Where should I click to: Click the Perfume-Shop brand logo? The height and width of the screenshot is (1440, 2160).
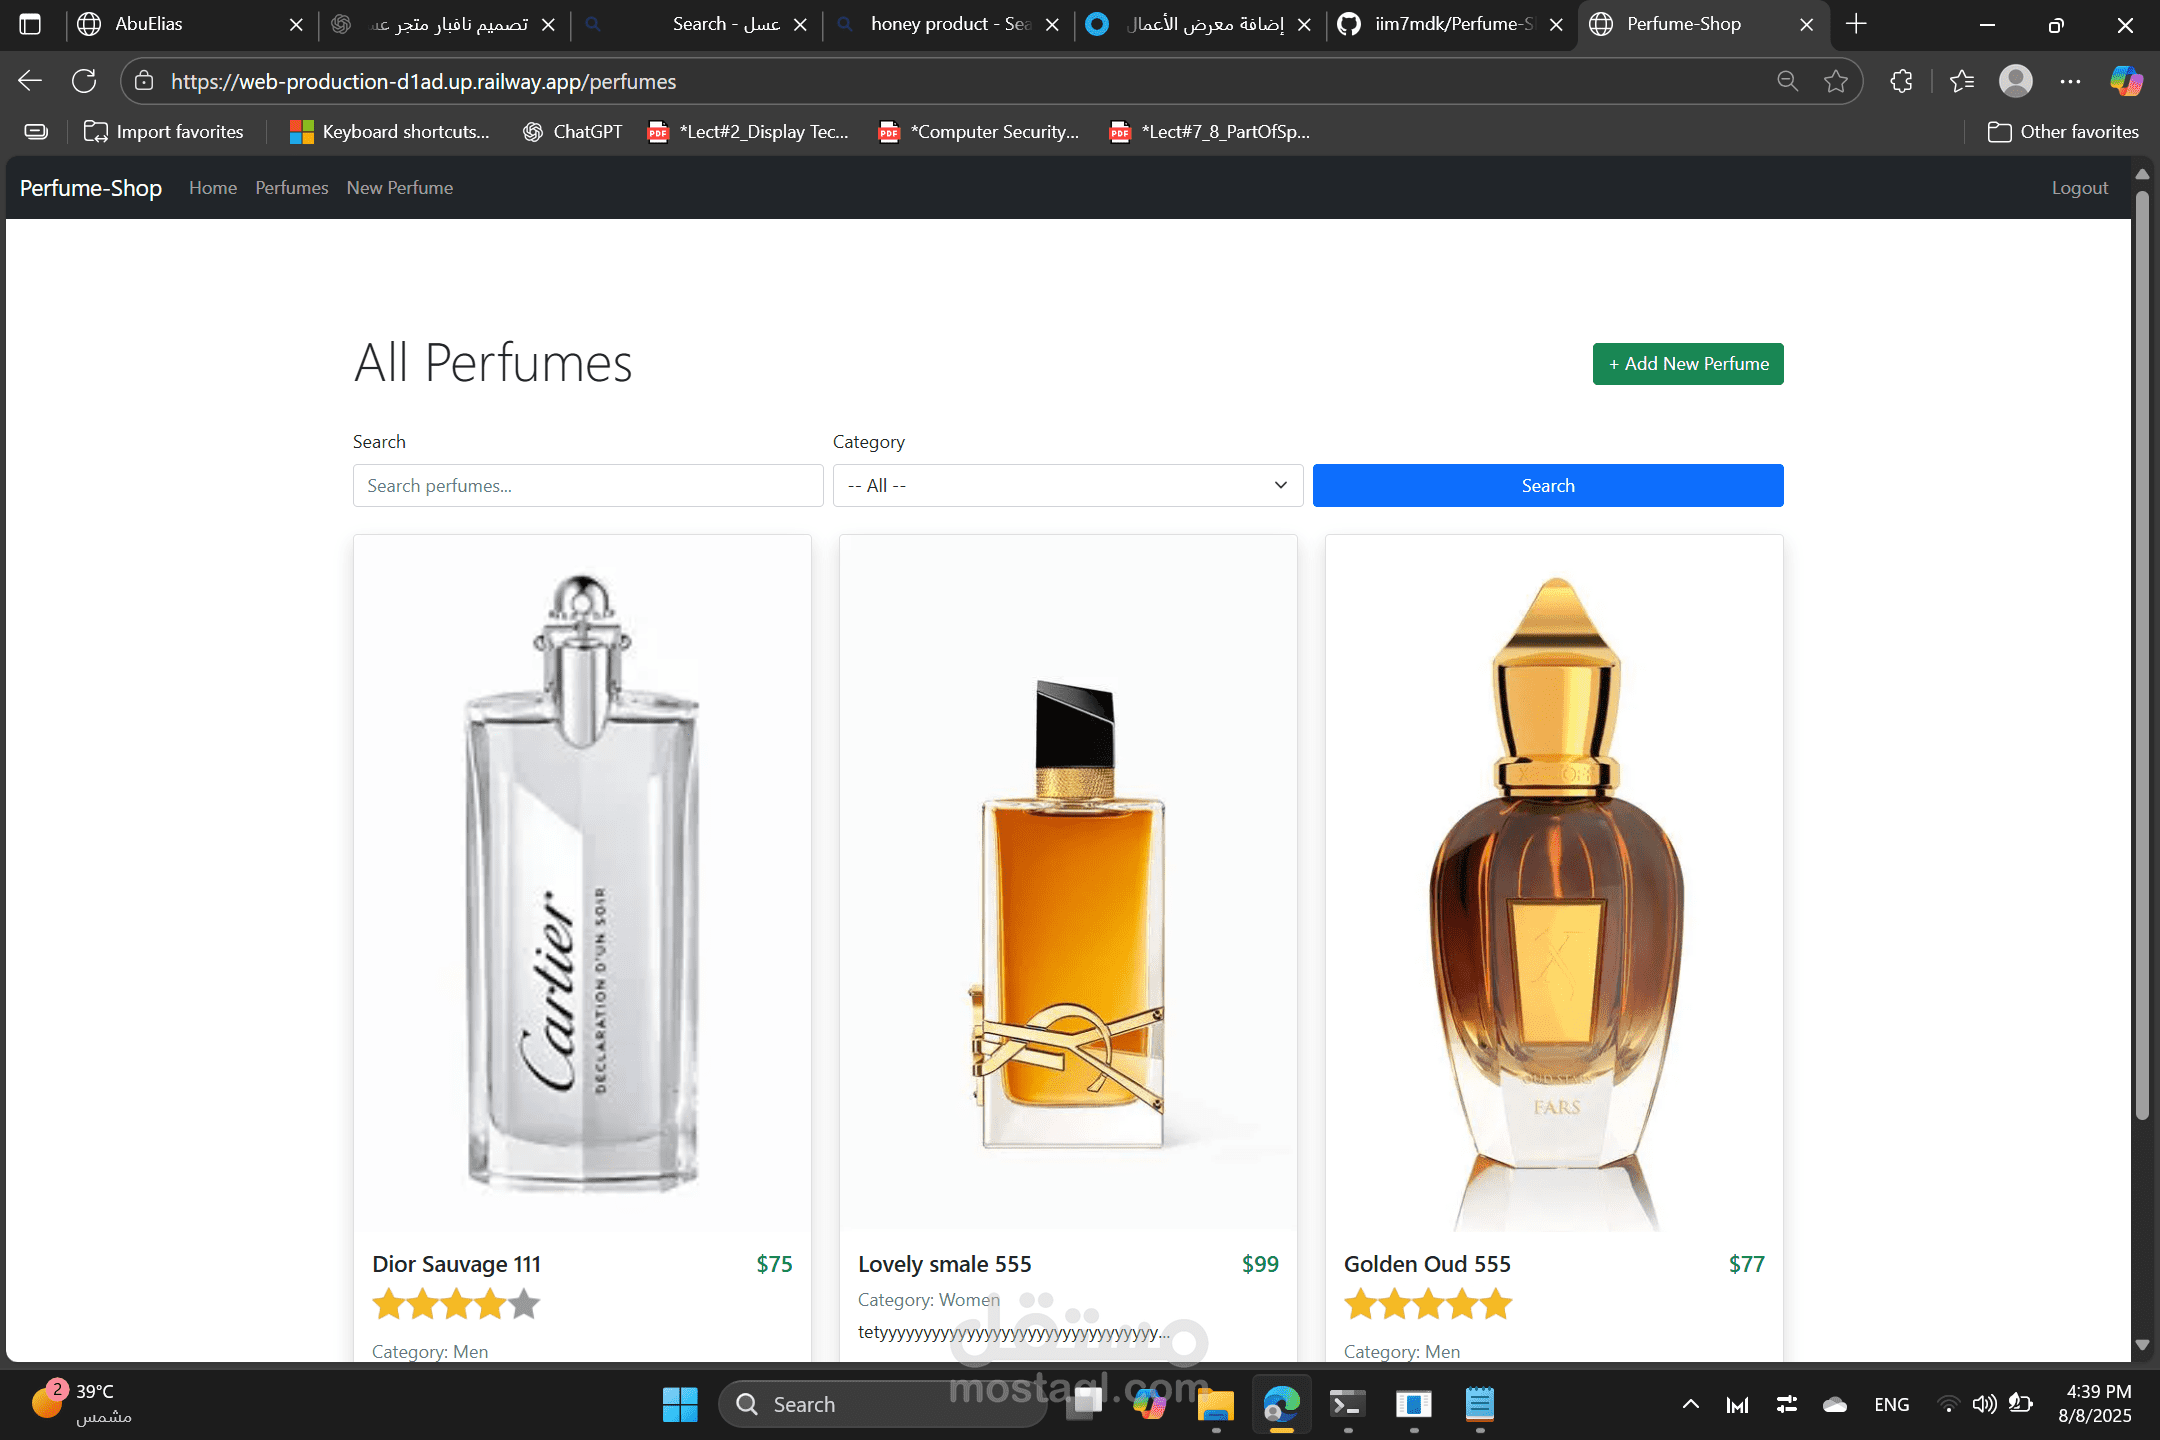point(91,188)
